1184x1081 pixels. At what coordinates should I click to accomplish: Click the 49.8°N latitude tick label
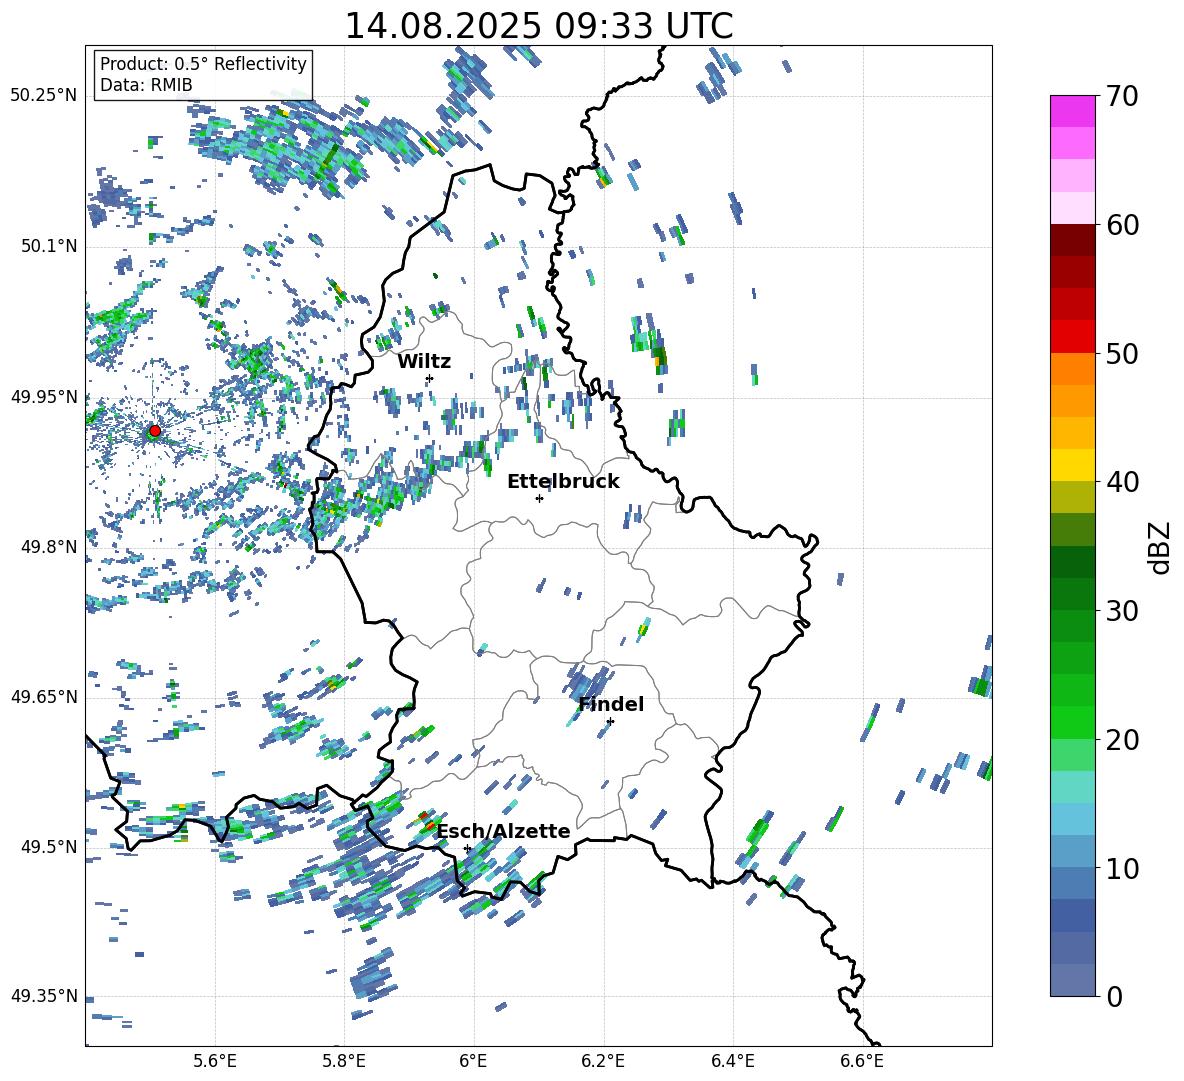point(49,546)
